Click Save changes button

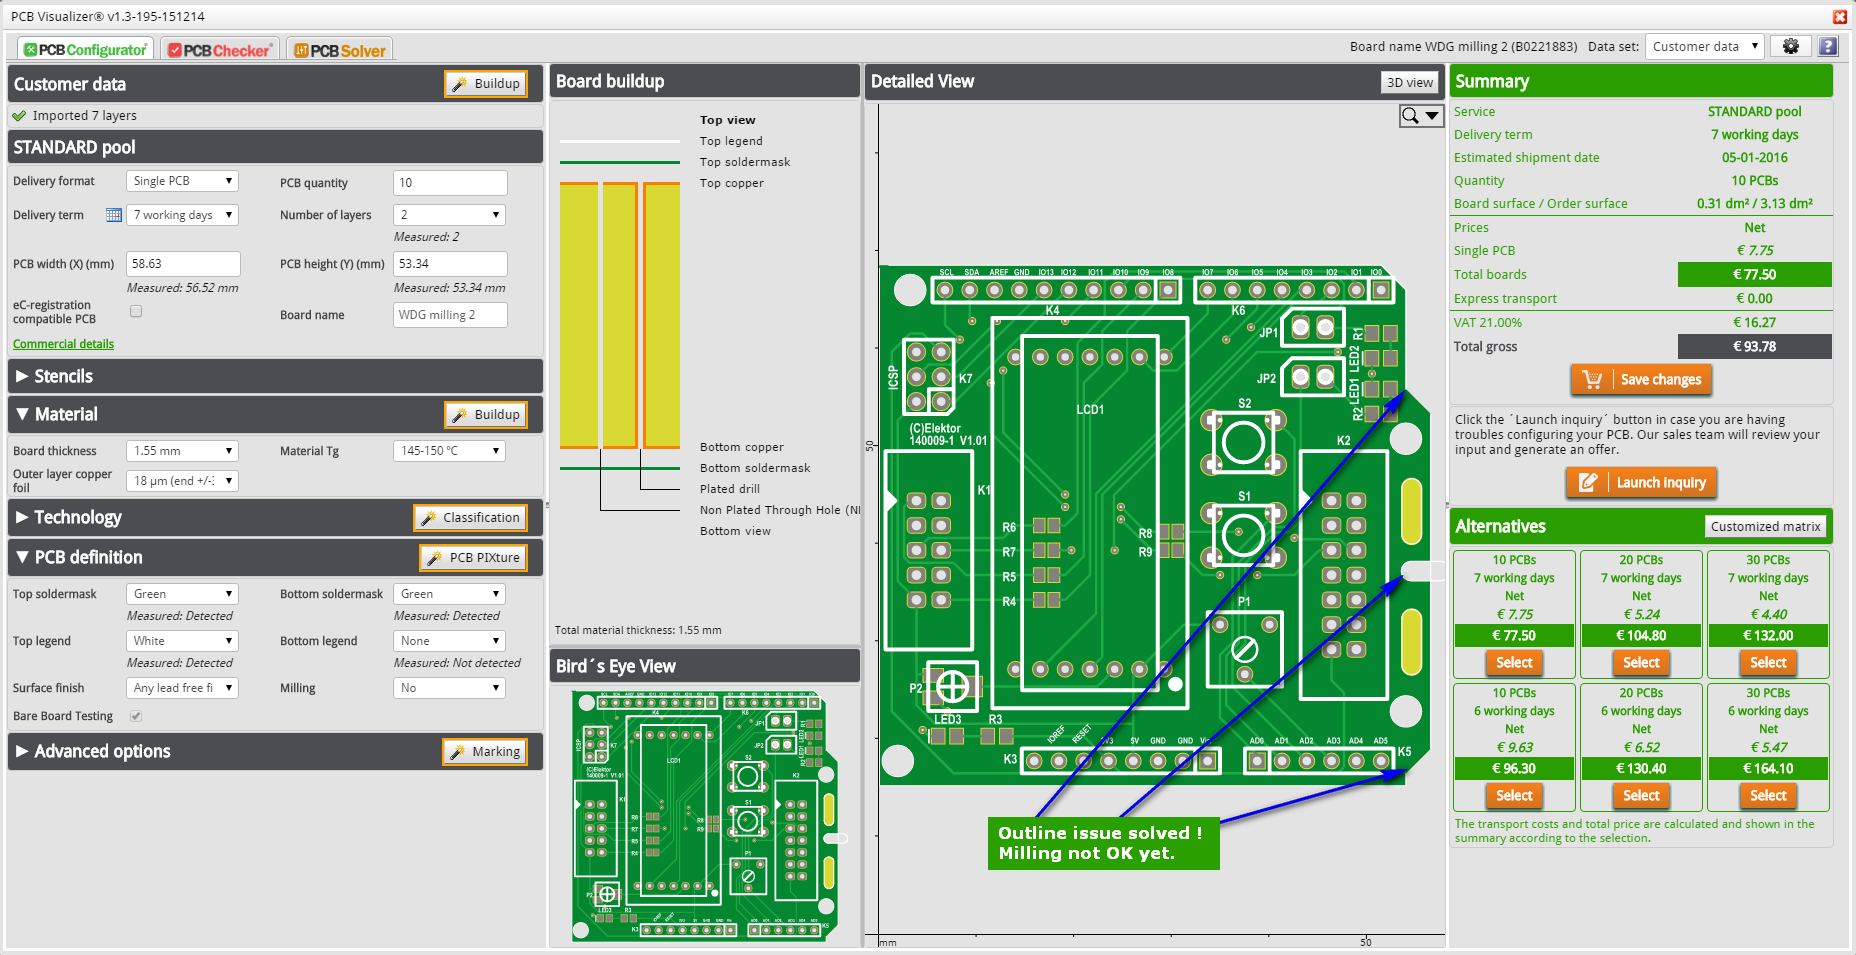[x=1641, y=380]
